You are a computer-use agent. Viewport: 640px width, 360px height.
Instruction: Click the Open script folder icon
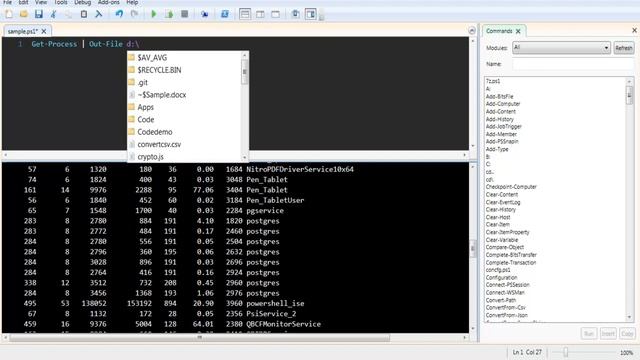pos(24,14)
